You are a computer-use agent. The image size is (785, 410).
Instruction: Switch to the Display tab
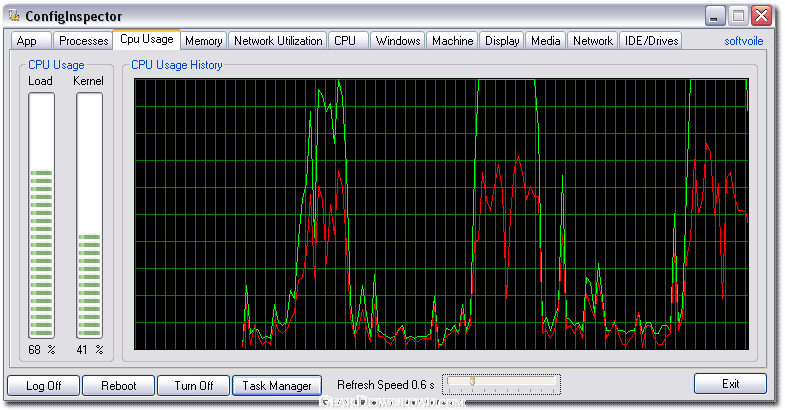502,41
